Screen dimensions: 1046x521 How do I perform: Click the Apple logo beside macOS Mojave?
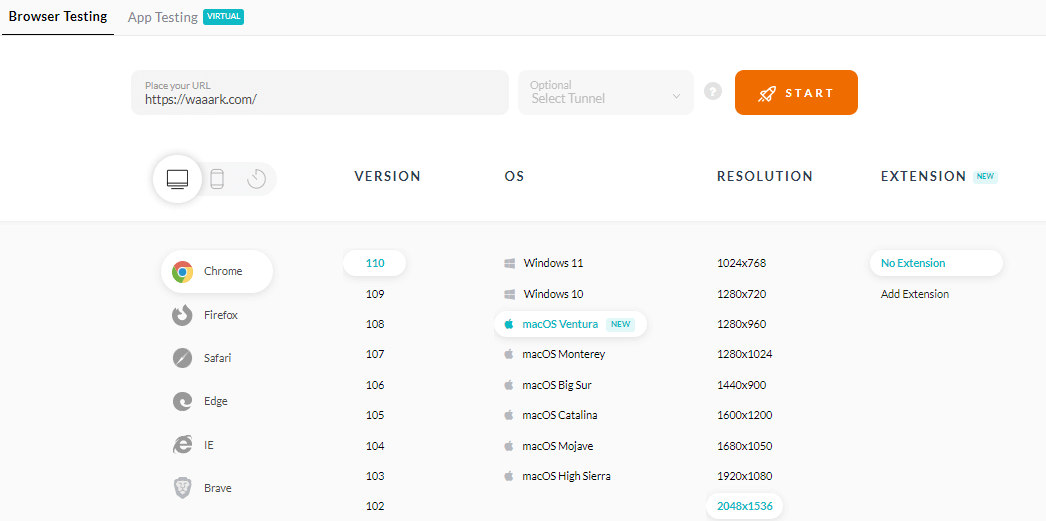[x=509, y=446]
